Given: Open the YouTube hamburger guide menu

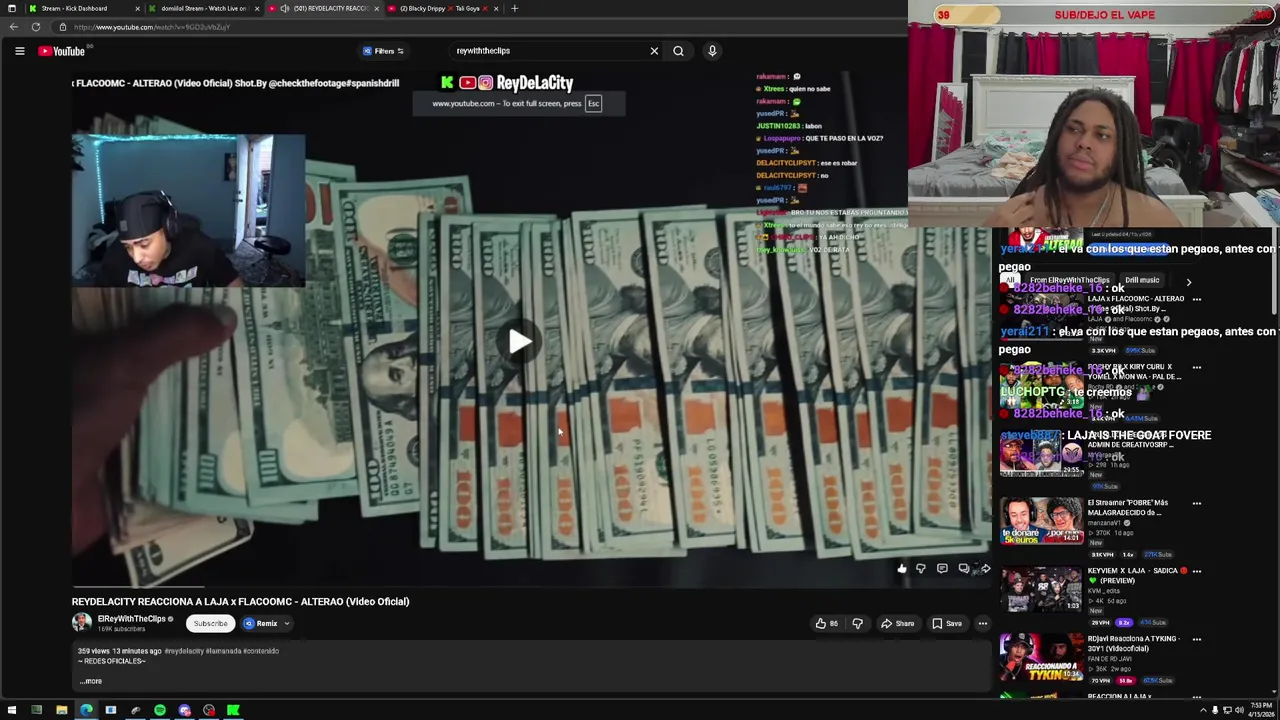Looking at the screenshot, I should pyautogui.click(x=19, y=51).
